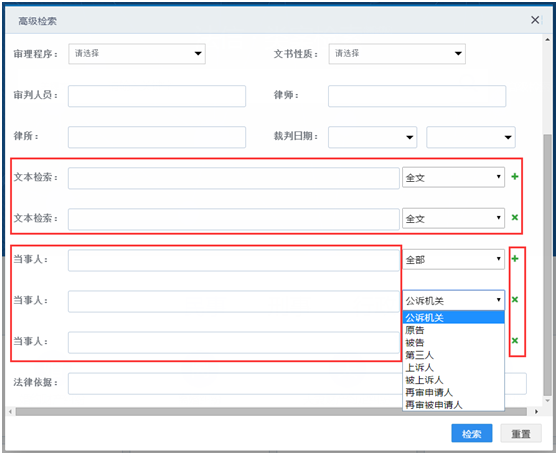
Task: Open the 审理程序 dropdown
Action: (x=137, y=54)
